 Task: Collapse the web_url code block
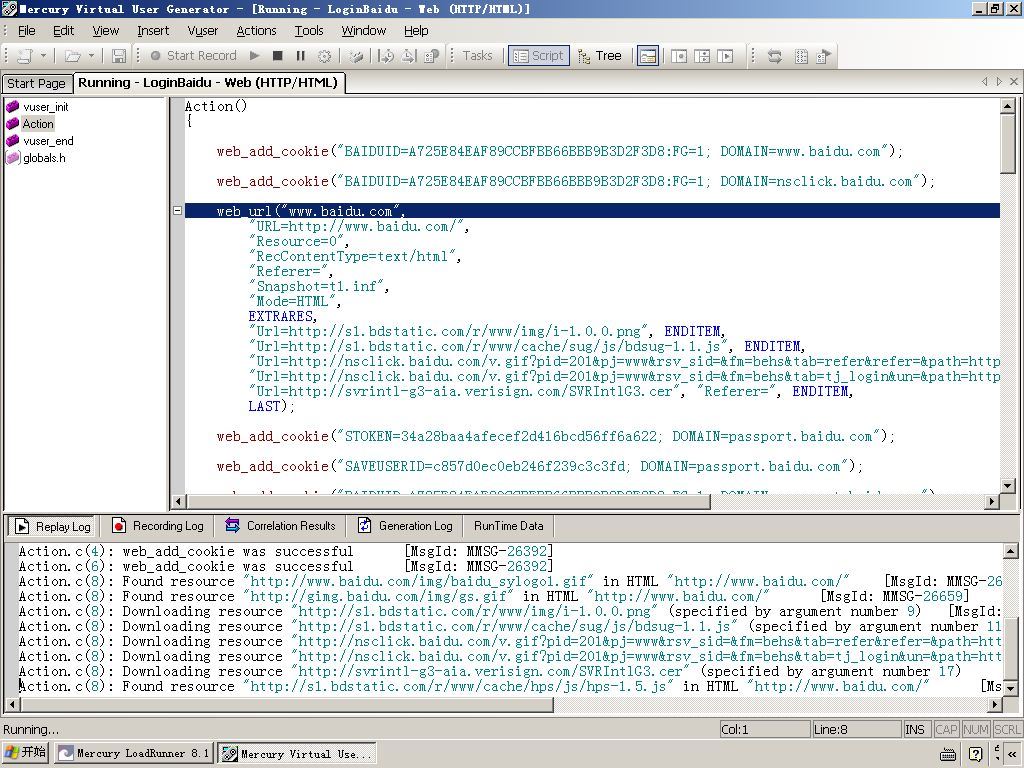coord(177,210)
